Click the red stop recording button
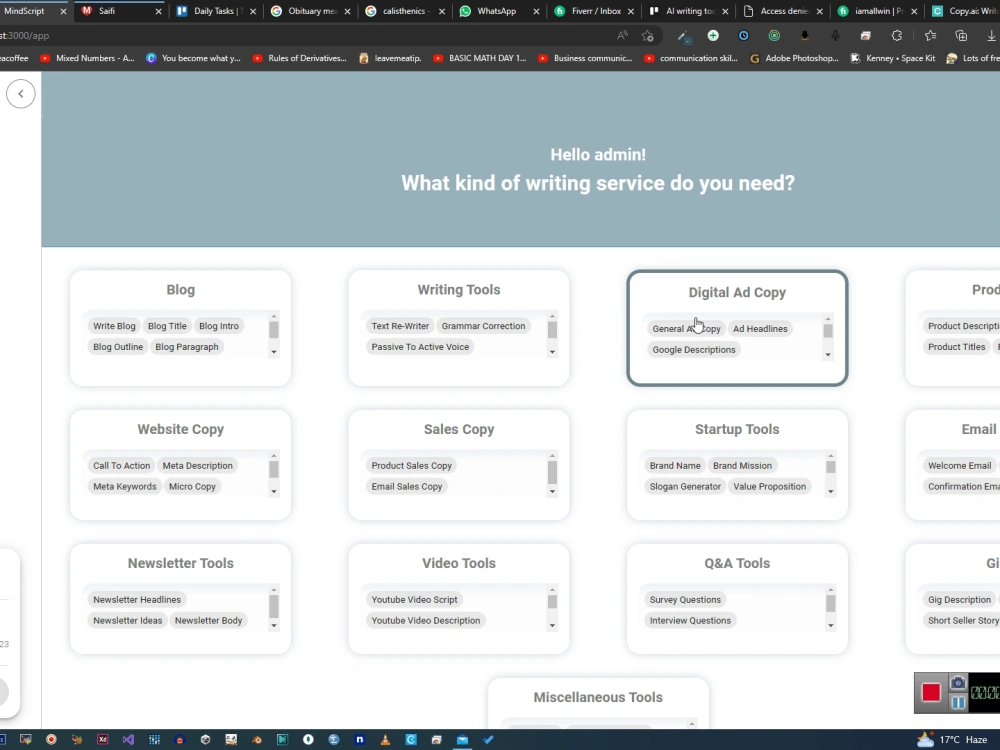1000x750 pixels. pos(930,693)
